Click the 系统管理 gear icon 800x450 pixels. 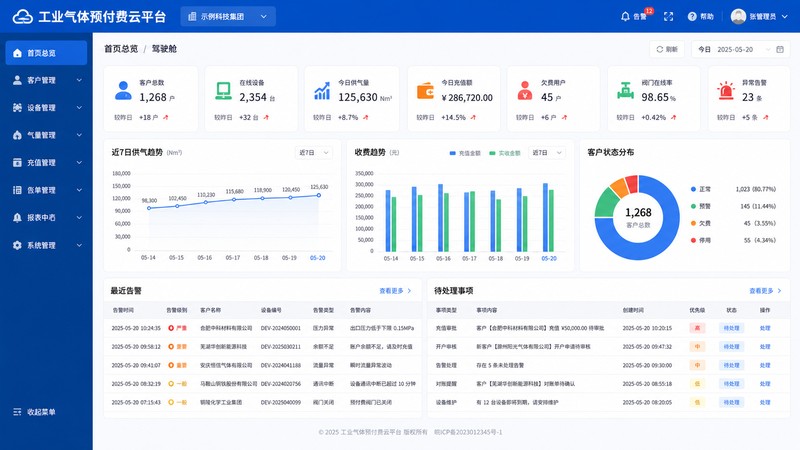[17, 245]
